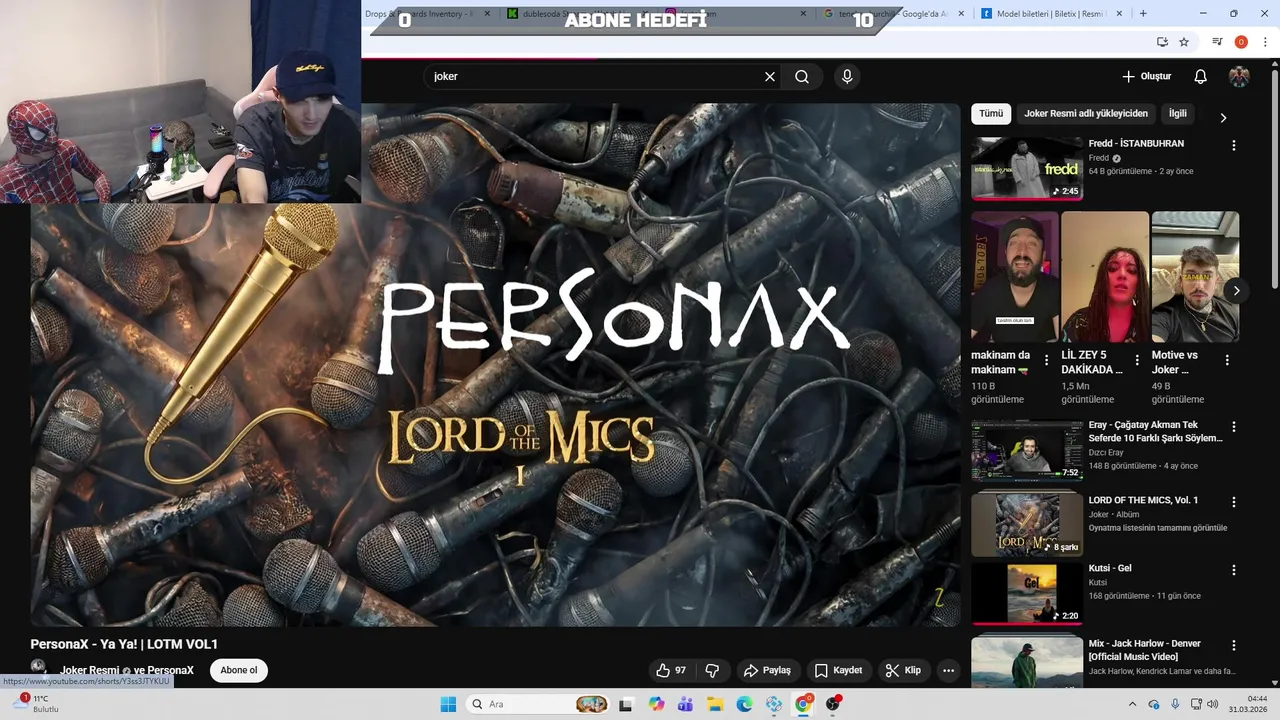Screen dimensions: 1280x720
Task: Open volume control in system tray
Action: 1212,704
